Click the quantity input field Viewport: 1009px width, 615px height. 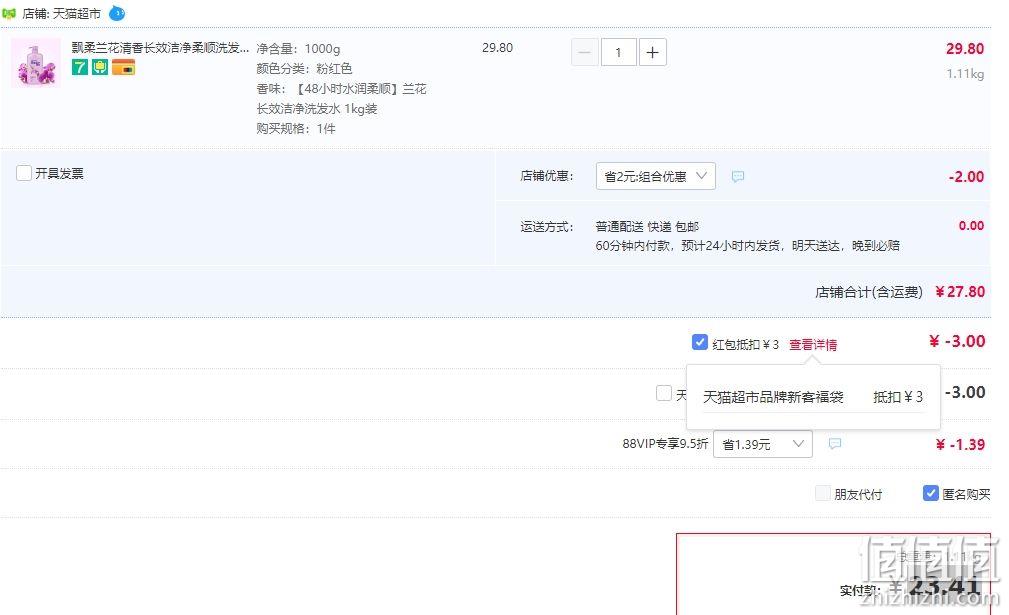618,52
